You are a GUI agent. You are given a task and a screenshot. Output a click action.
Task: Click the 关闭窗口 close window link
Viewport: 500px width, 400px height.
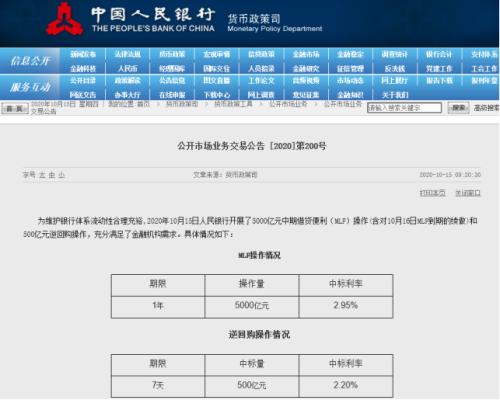[468, 193]
